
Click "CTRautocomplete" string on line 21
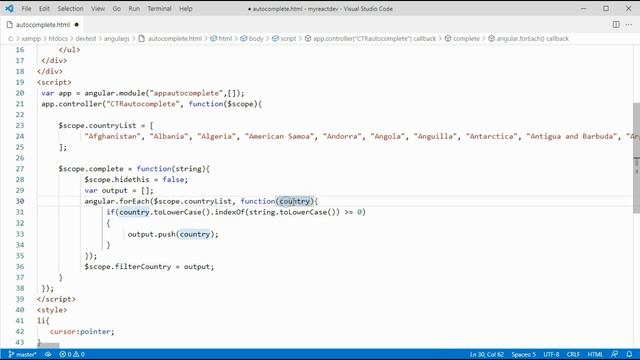click(x=143, y=104)
